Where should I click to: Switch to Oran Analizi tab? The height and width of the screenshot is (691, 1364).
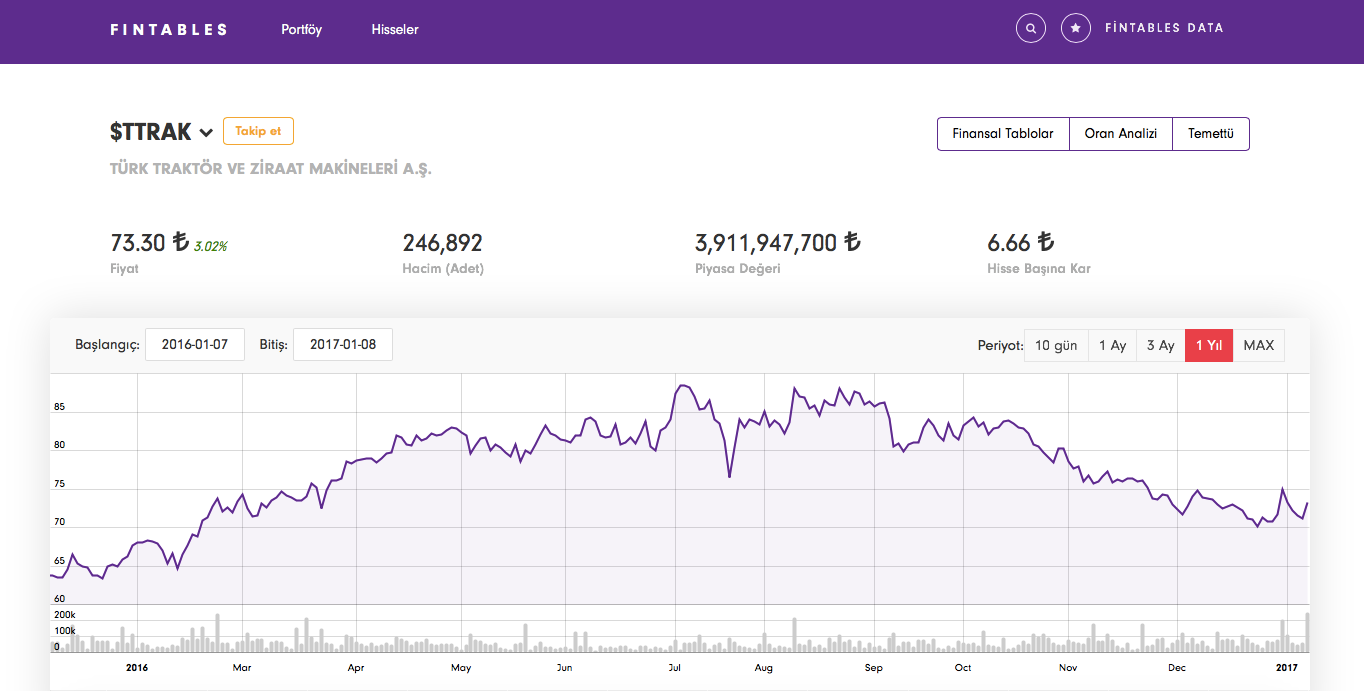tap(1121, 134)
